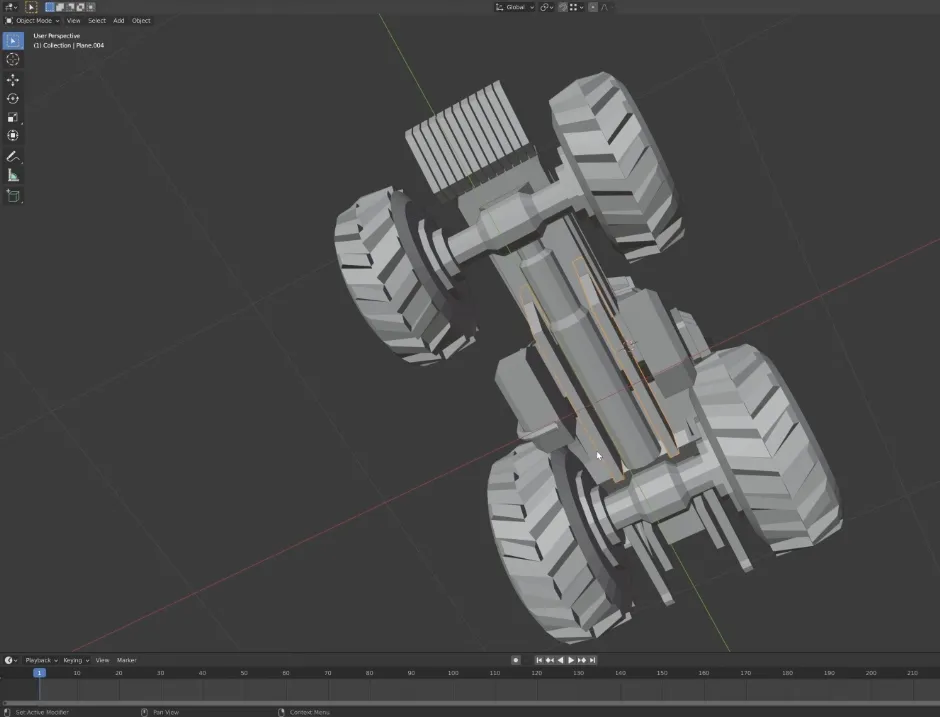The image size is (940, 717).
Task: Select the Transform tool
Action: [13, 135]
